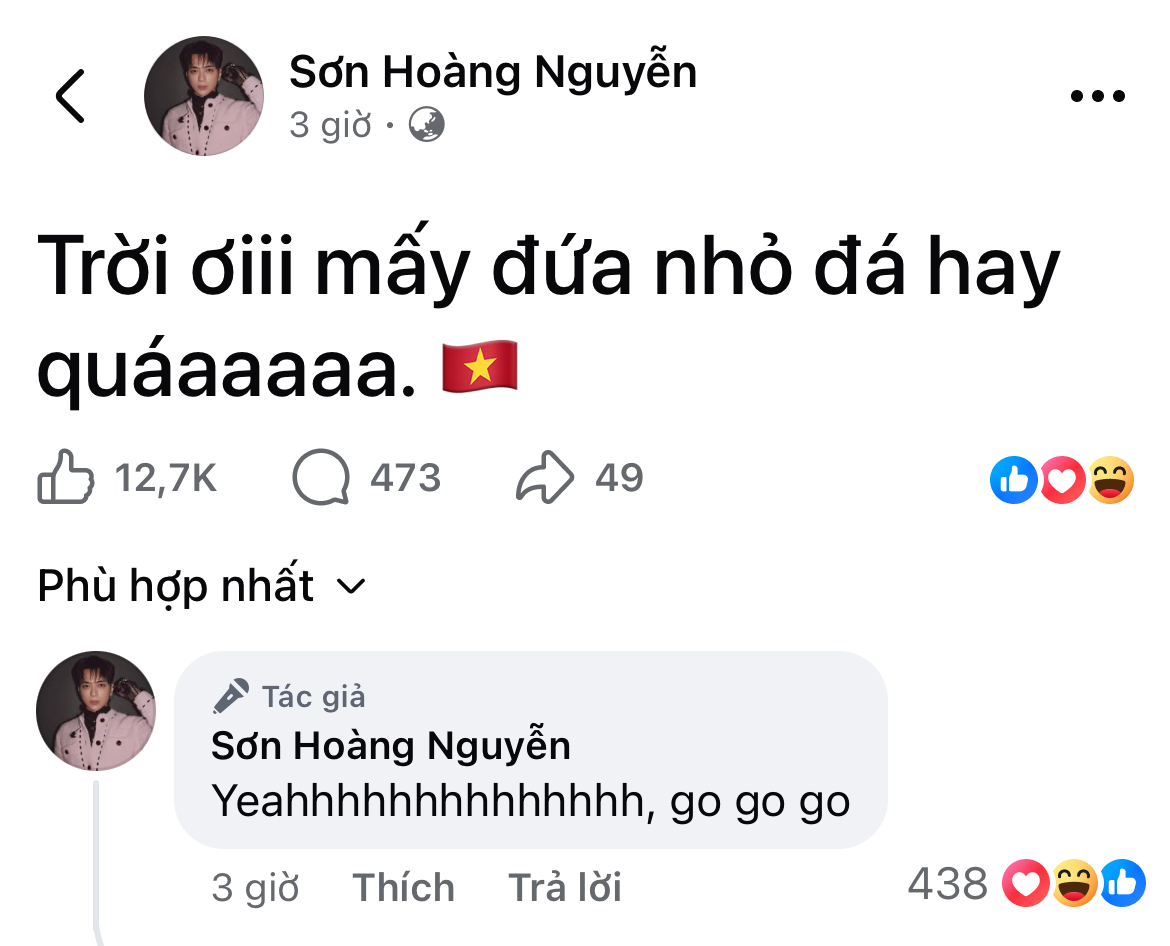This screenshot has width=1170, height=946.
Task: Click the globe public privacy icon
Action: pos(427,126)
